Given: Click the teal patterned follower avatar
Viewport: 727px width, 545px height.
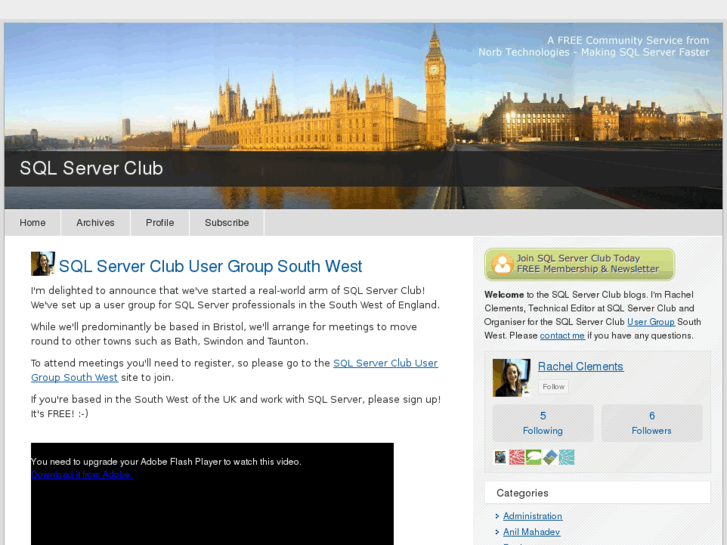Looking at the screenshot, I should click(567, 457).
